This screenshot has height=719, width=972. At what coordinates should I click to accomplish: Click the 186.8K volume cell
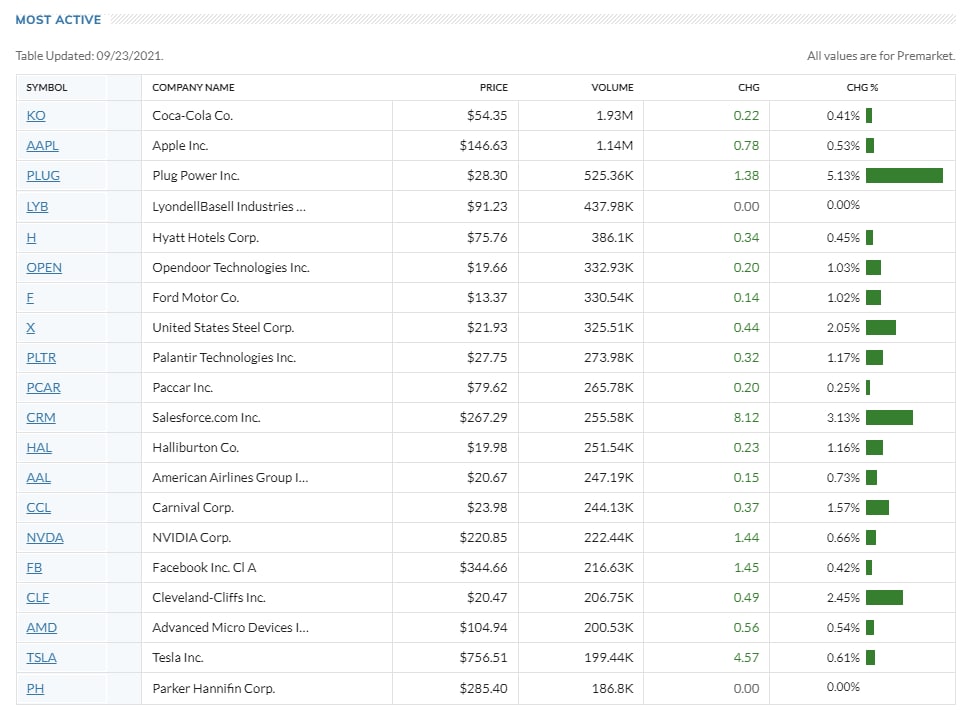pos(612,688)
